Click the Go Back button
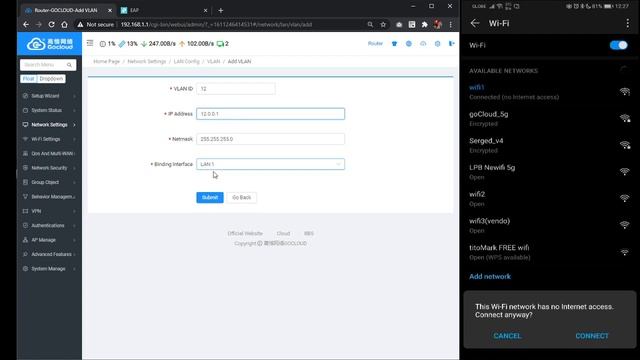The width and height of the screenshot is (640, 360). [242, 197]
